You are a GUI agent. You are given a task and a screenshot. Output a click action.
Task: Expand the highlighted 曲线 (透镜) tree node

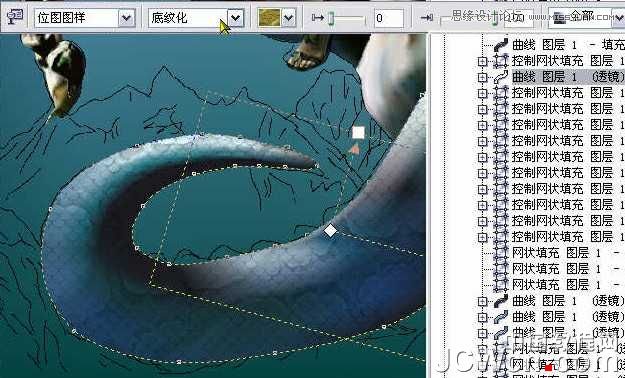click(x=482, y=77)
